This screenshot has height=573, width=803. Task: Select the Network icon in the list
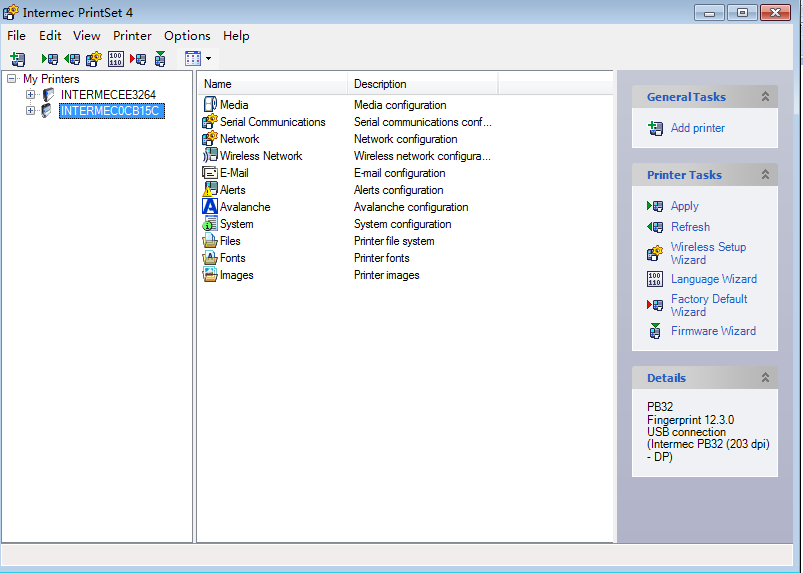(x=210, y=138)
